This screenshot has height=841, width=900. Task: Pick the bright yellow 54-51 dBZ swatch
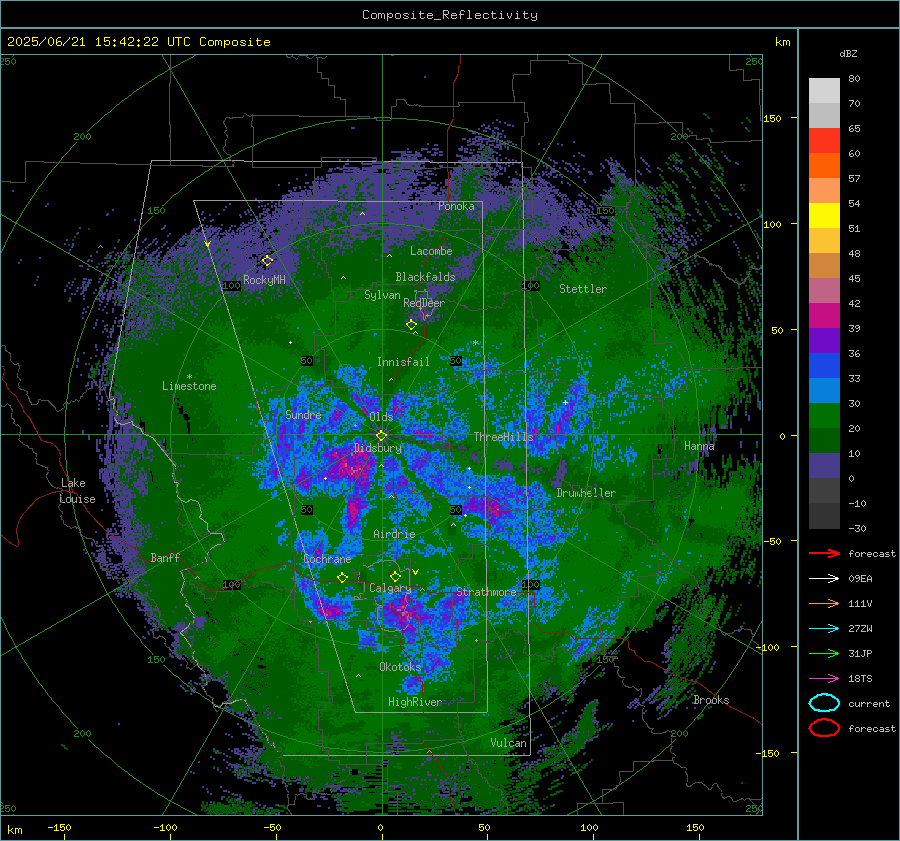tap(824, 216)
